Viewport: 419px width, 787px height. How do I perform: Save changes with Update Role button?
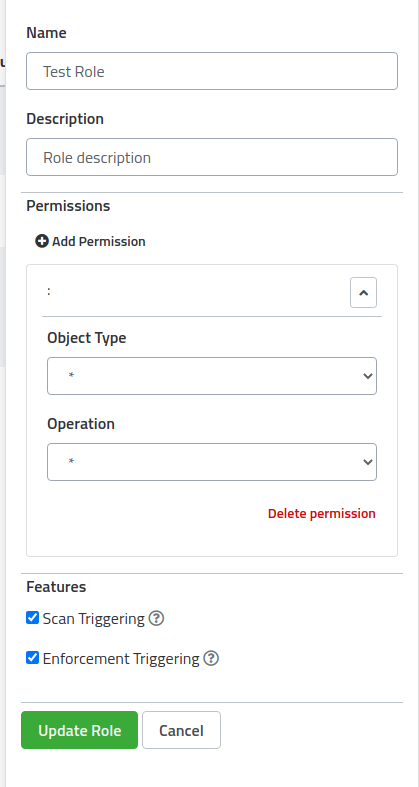(x=79, y=730)
